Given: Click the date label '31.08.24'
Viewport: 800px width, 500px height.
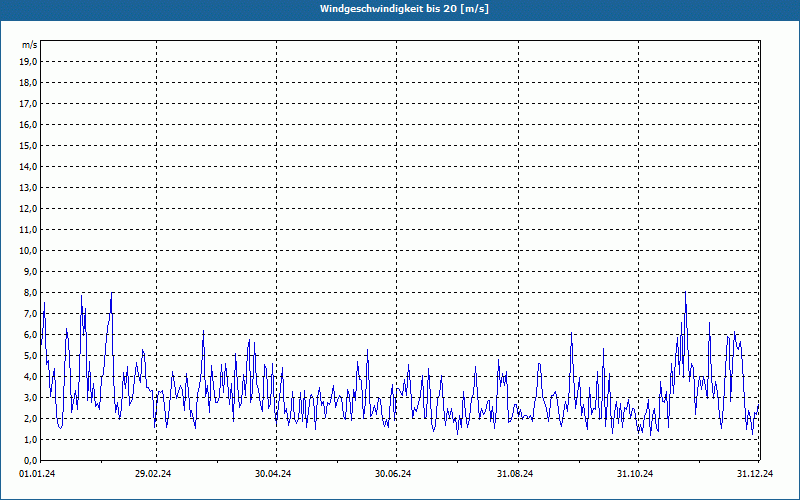Looking at the screenshot, I should (515, 474).
